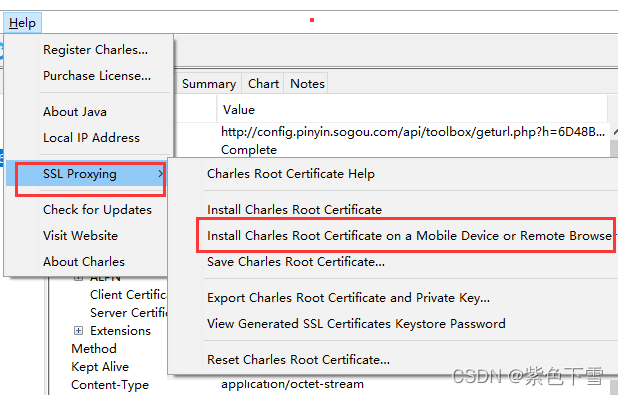Choose Purchase License... from Help menu

[x=97, y=76]
